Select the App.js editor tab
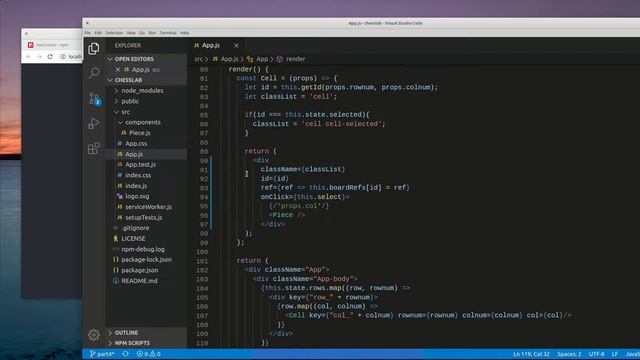 pos(211,45)
